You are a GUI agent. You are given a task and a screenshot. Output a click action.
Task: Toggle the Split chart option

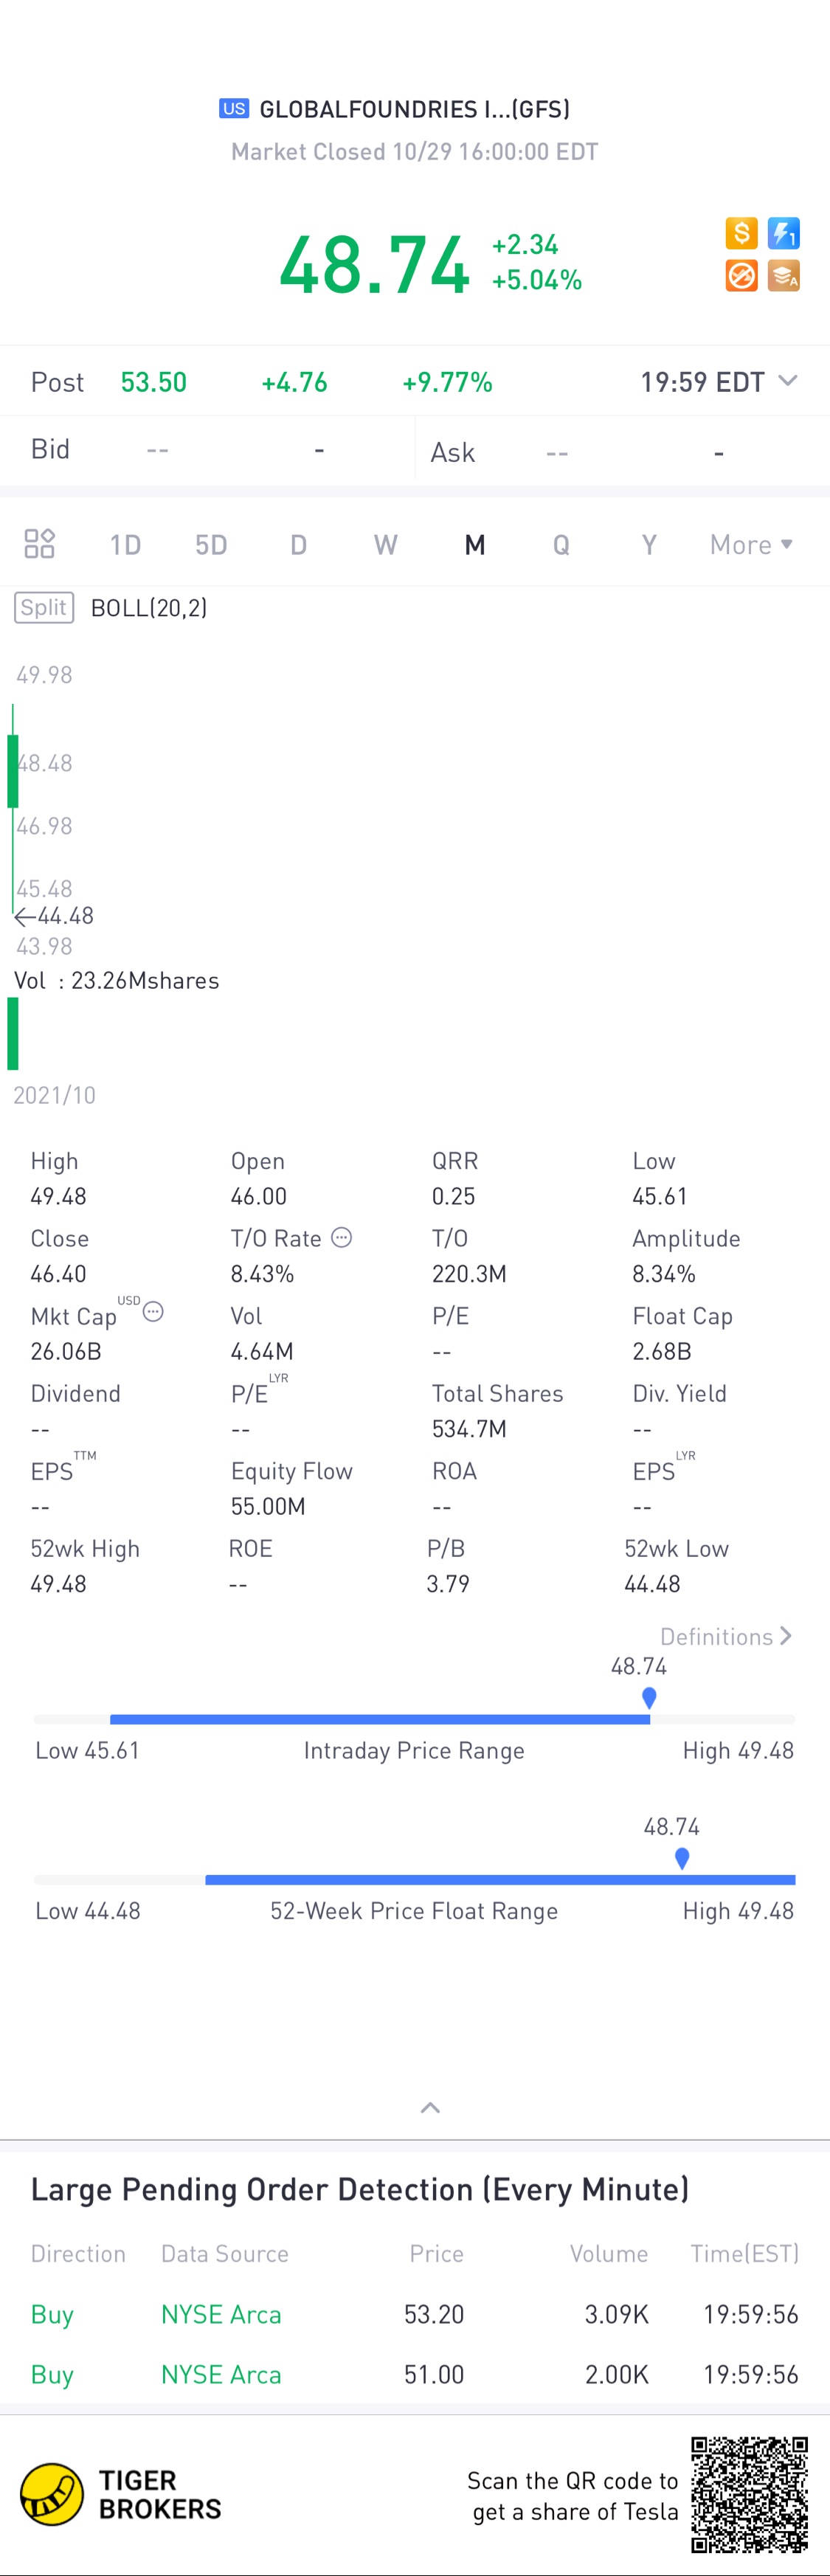[x=44, y=608]
